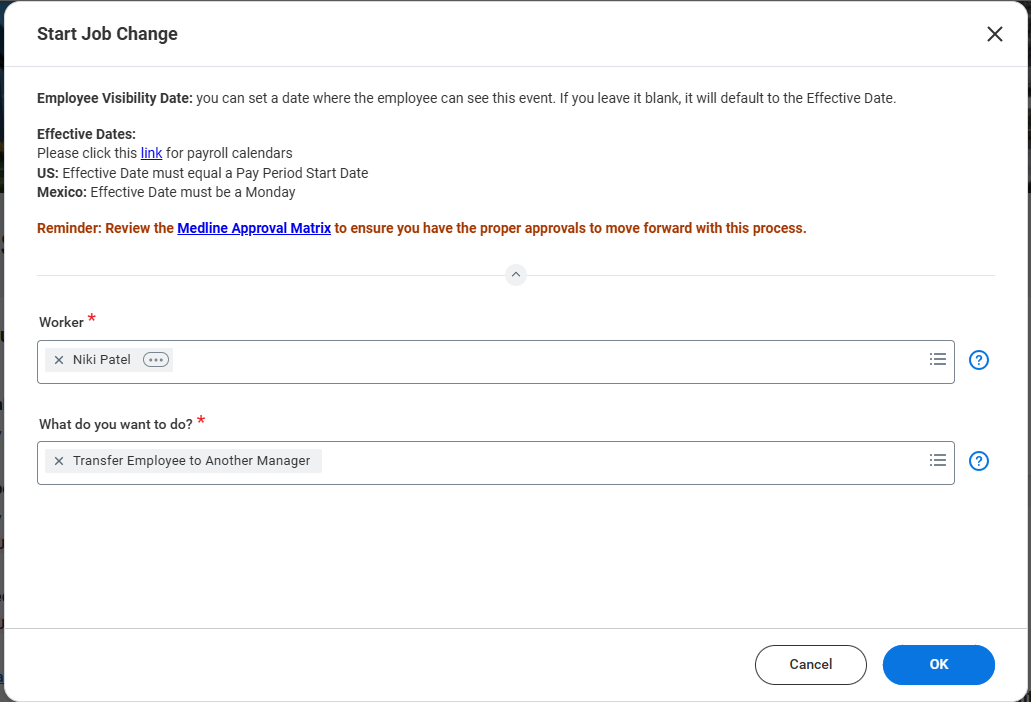Remove Niki Patel from Worker field
1031x702 pixels.
59,360
